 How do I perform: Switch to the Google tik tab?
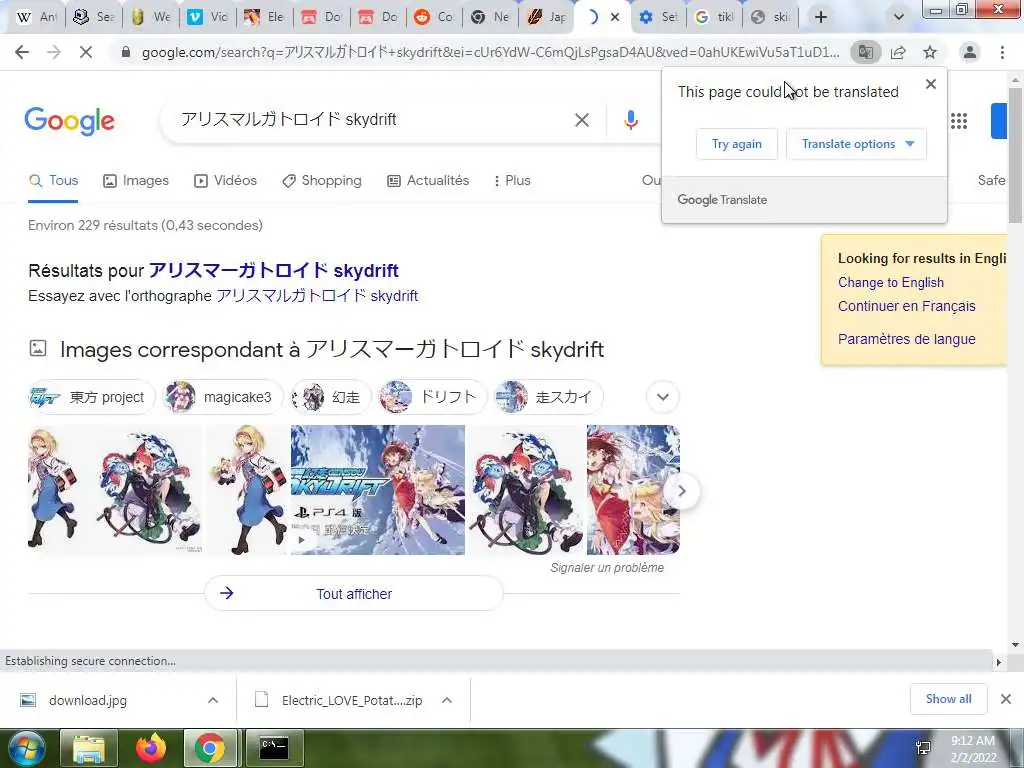(x=714, y=17)
